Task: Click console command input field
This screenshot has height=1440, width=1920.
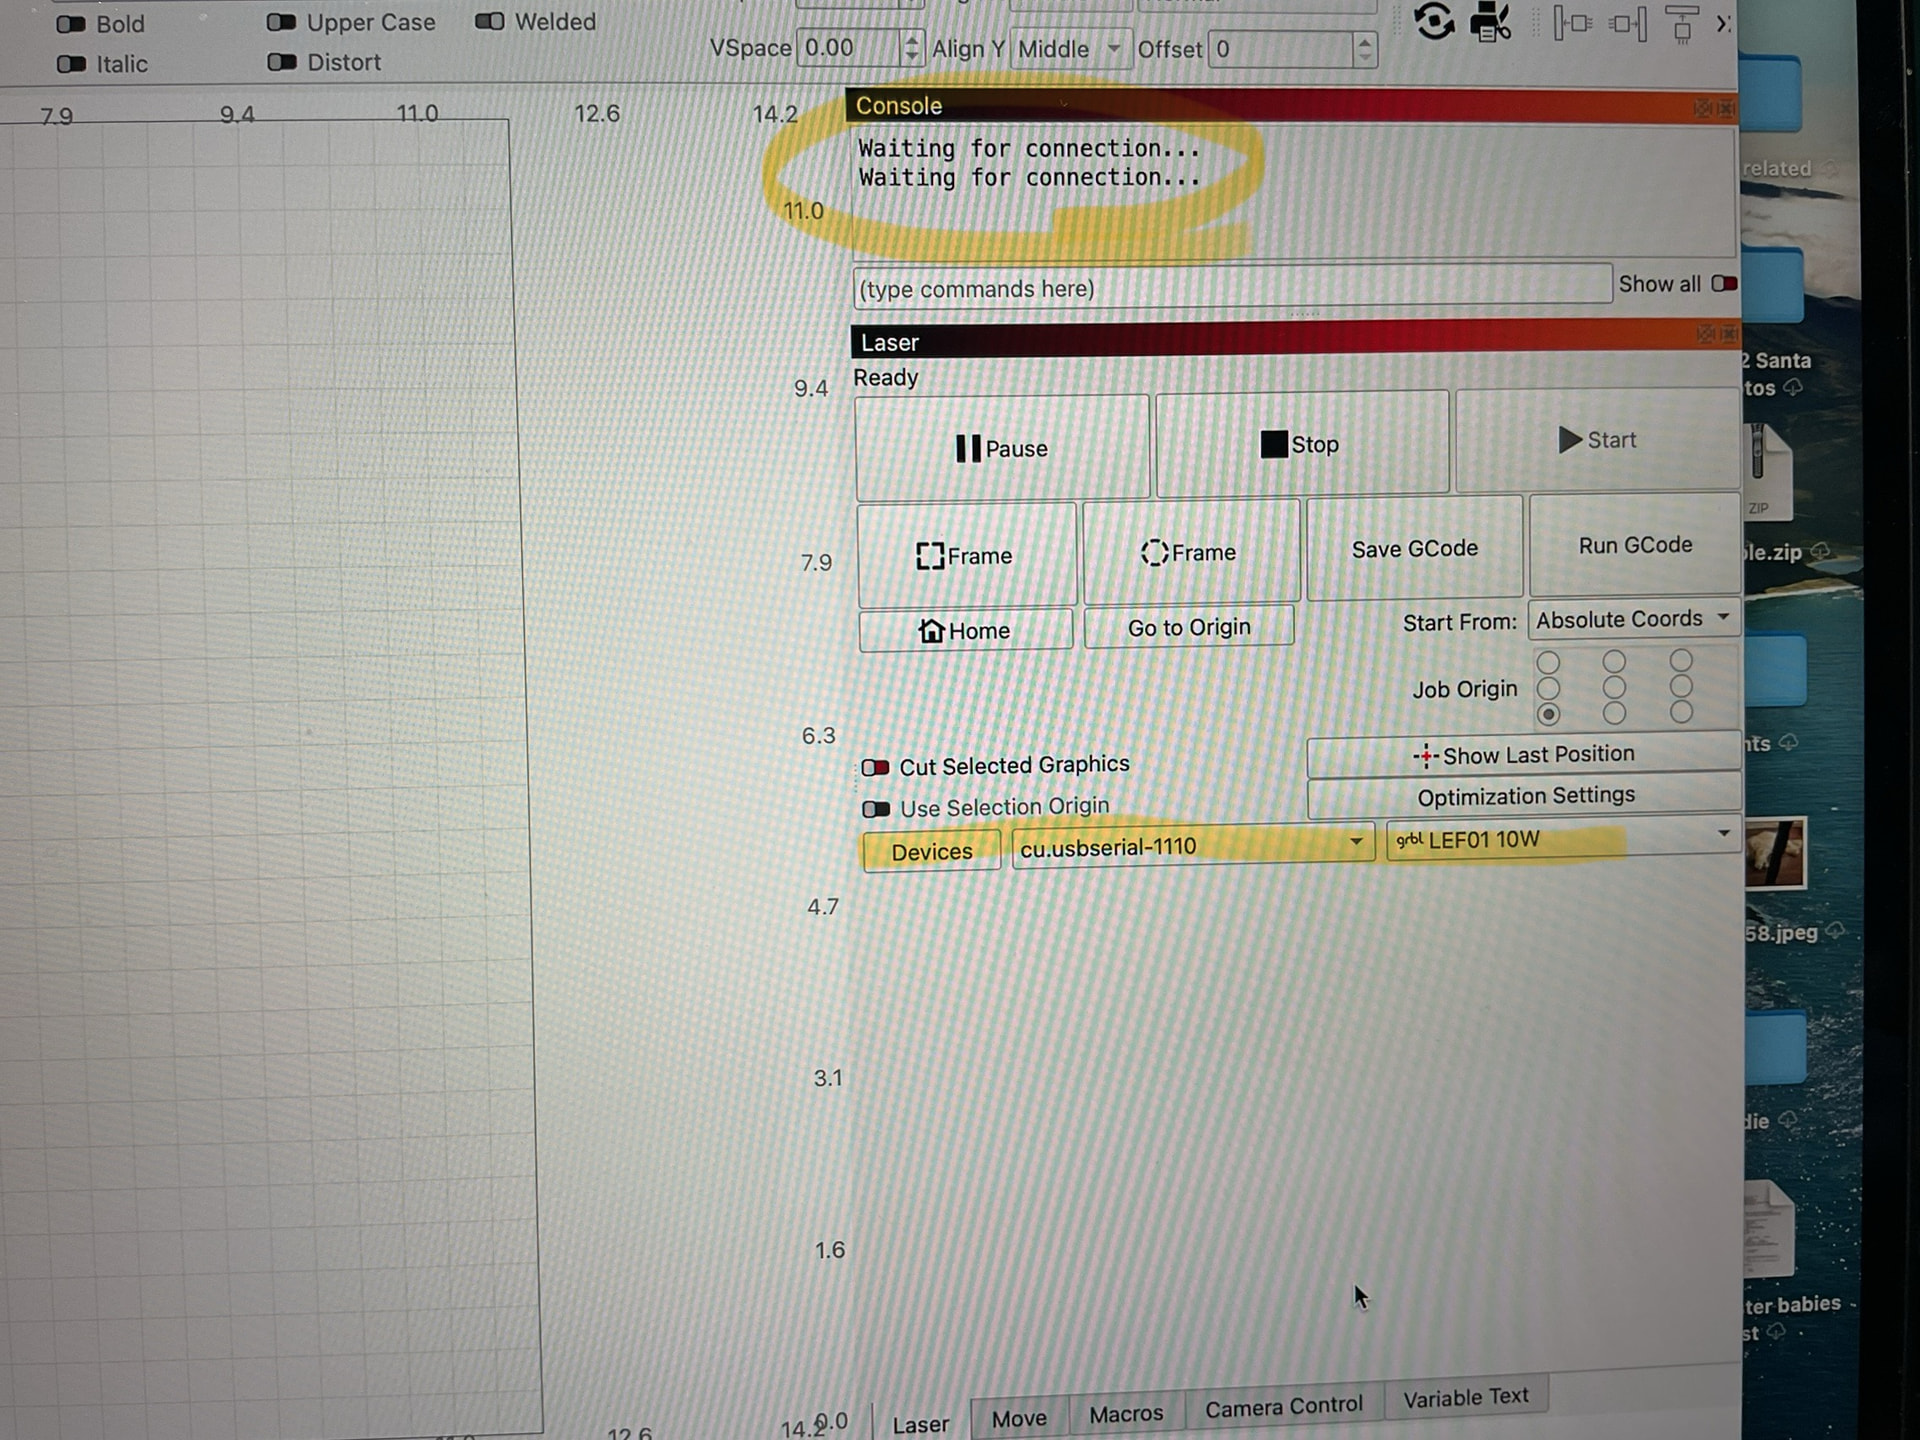Action: pyautogui.click(x=1230, y=288)
